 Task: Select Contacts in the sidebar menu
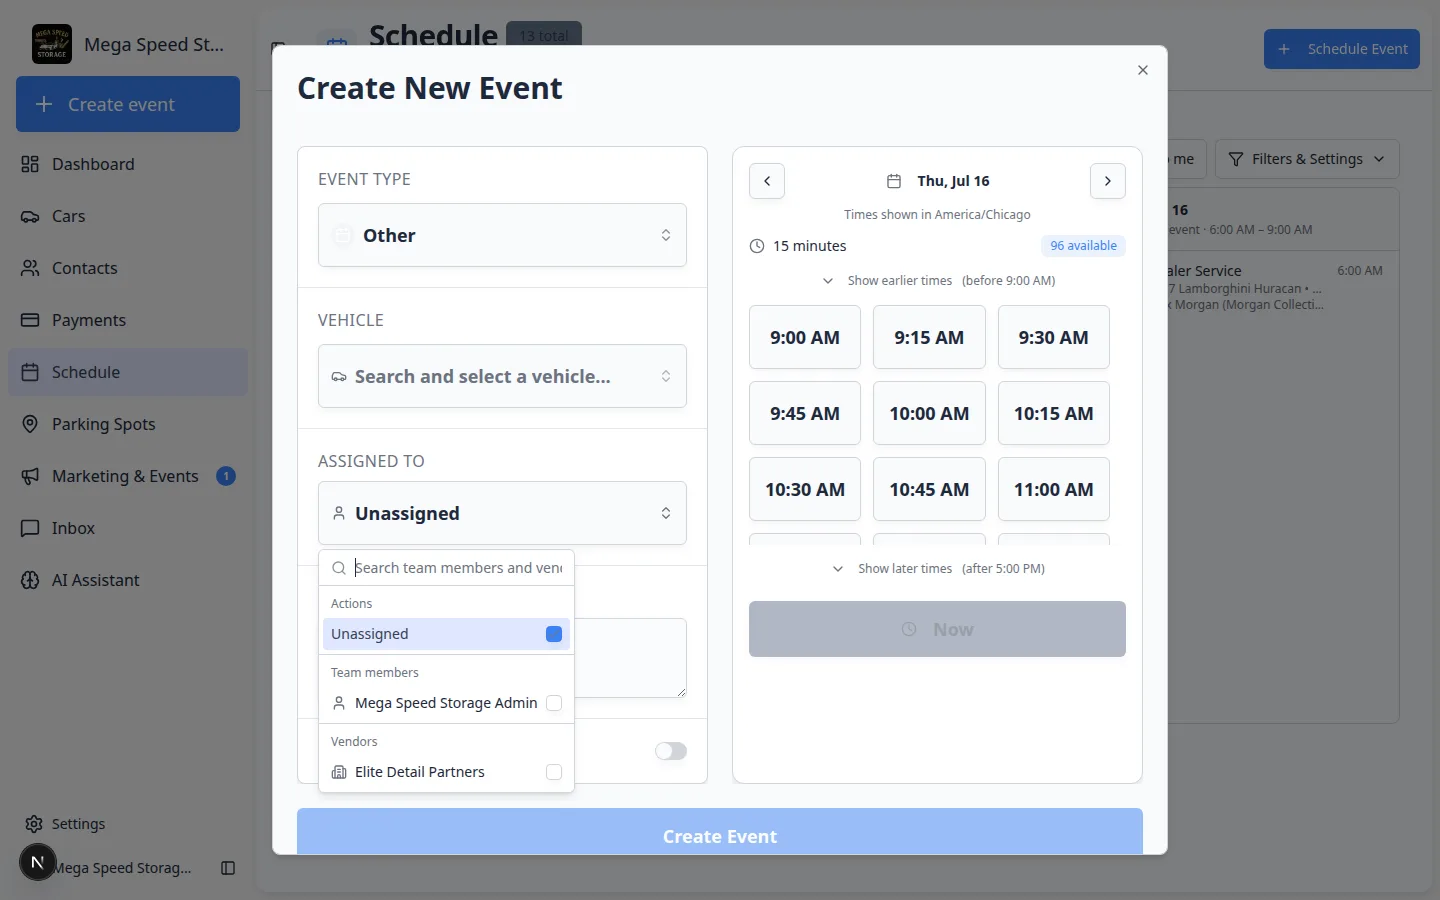click(x=128, y=268)
